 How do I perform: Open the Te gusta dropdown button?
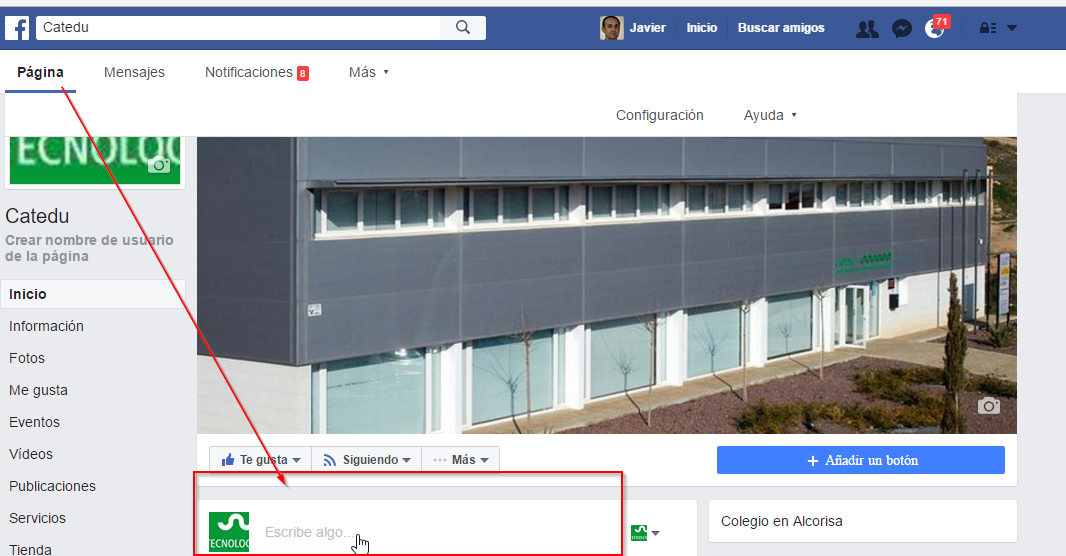point(261,459)
